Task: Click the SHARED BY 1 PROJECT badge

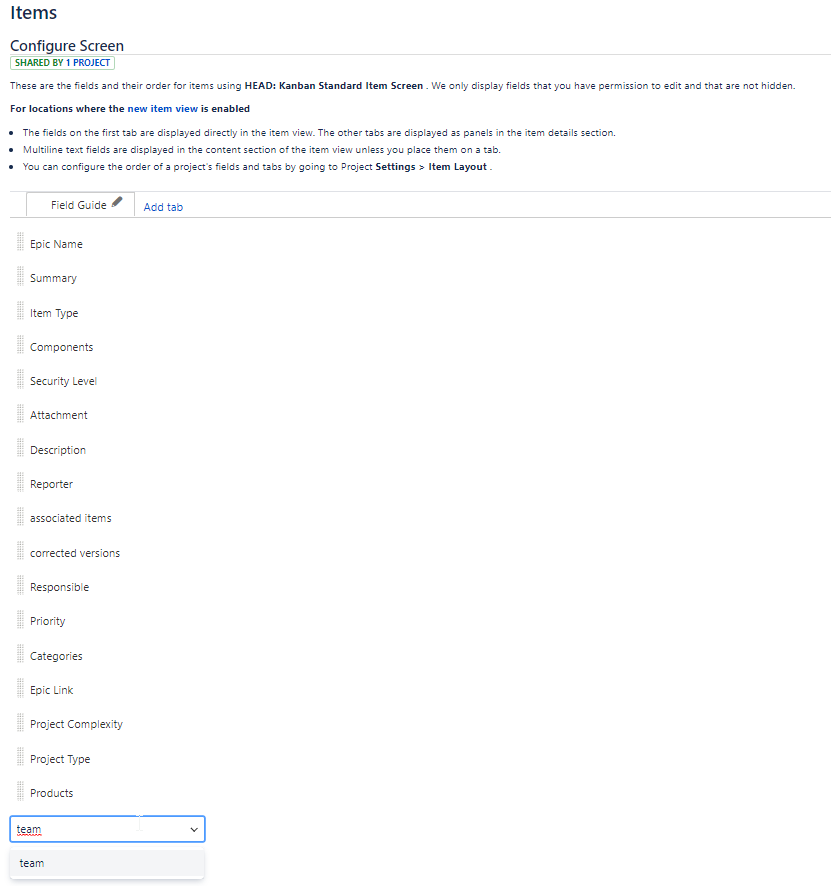Action: [62, 62]
